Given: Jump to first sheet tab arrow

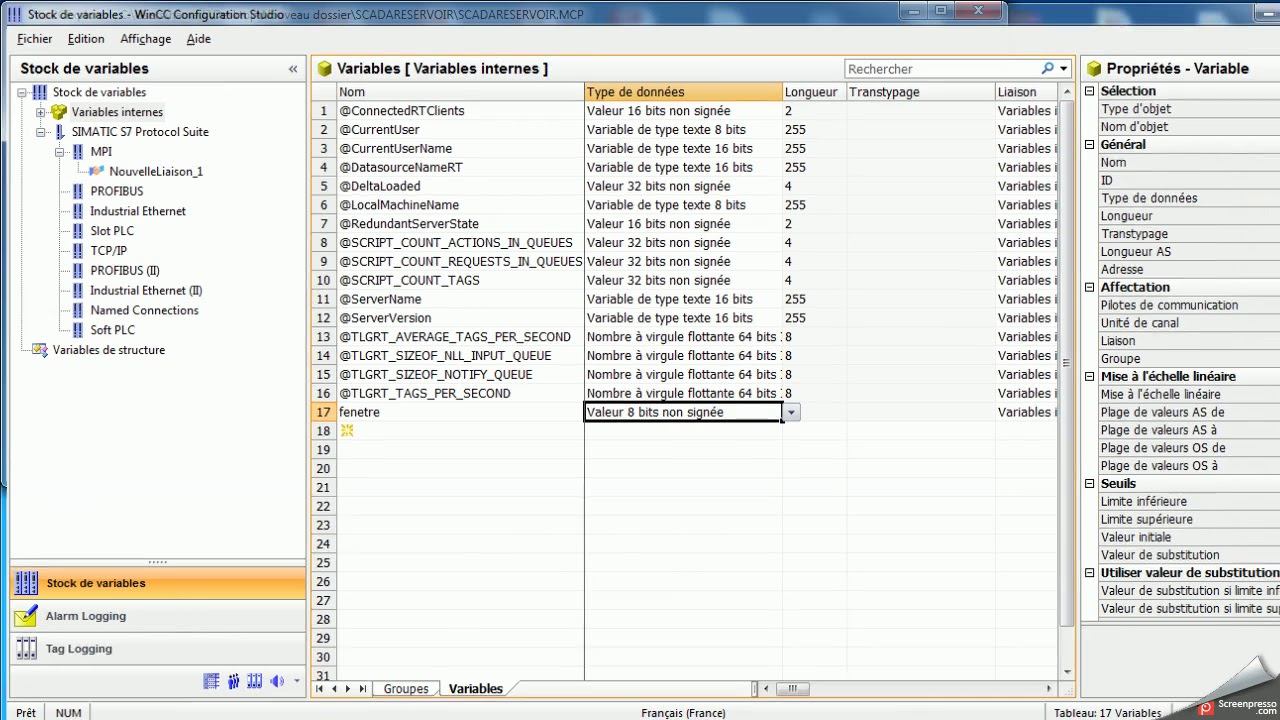Looking at the screenshot, I should coord(320,689).
